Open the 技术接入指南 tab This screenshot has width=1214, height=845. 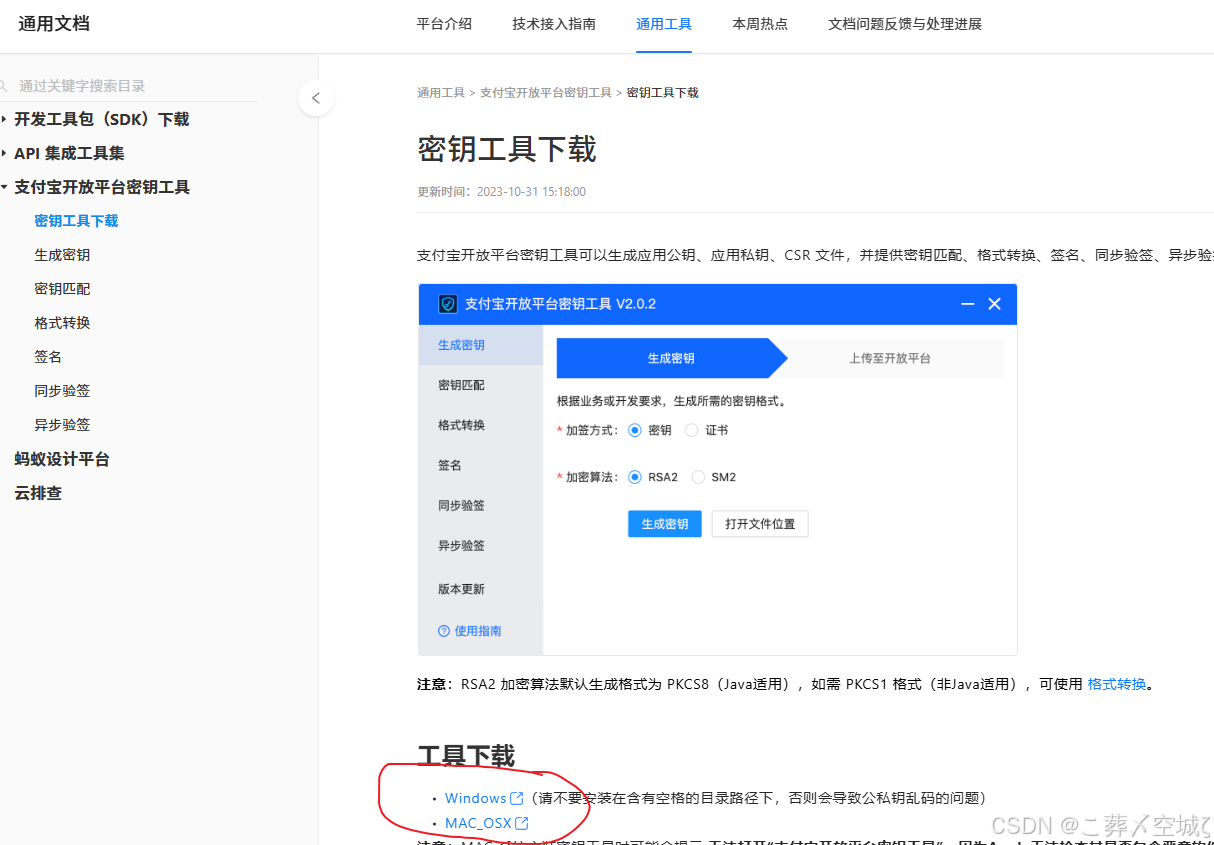554,24
